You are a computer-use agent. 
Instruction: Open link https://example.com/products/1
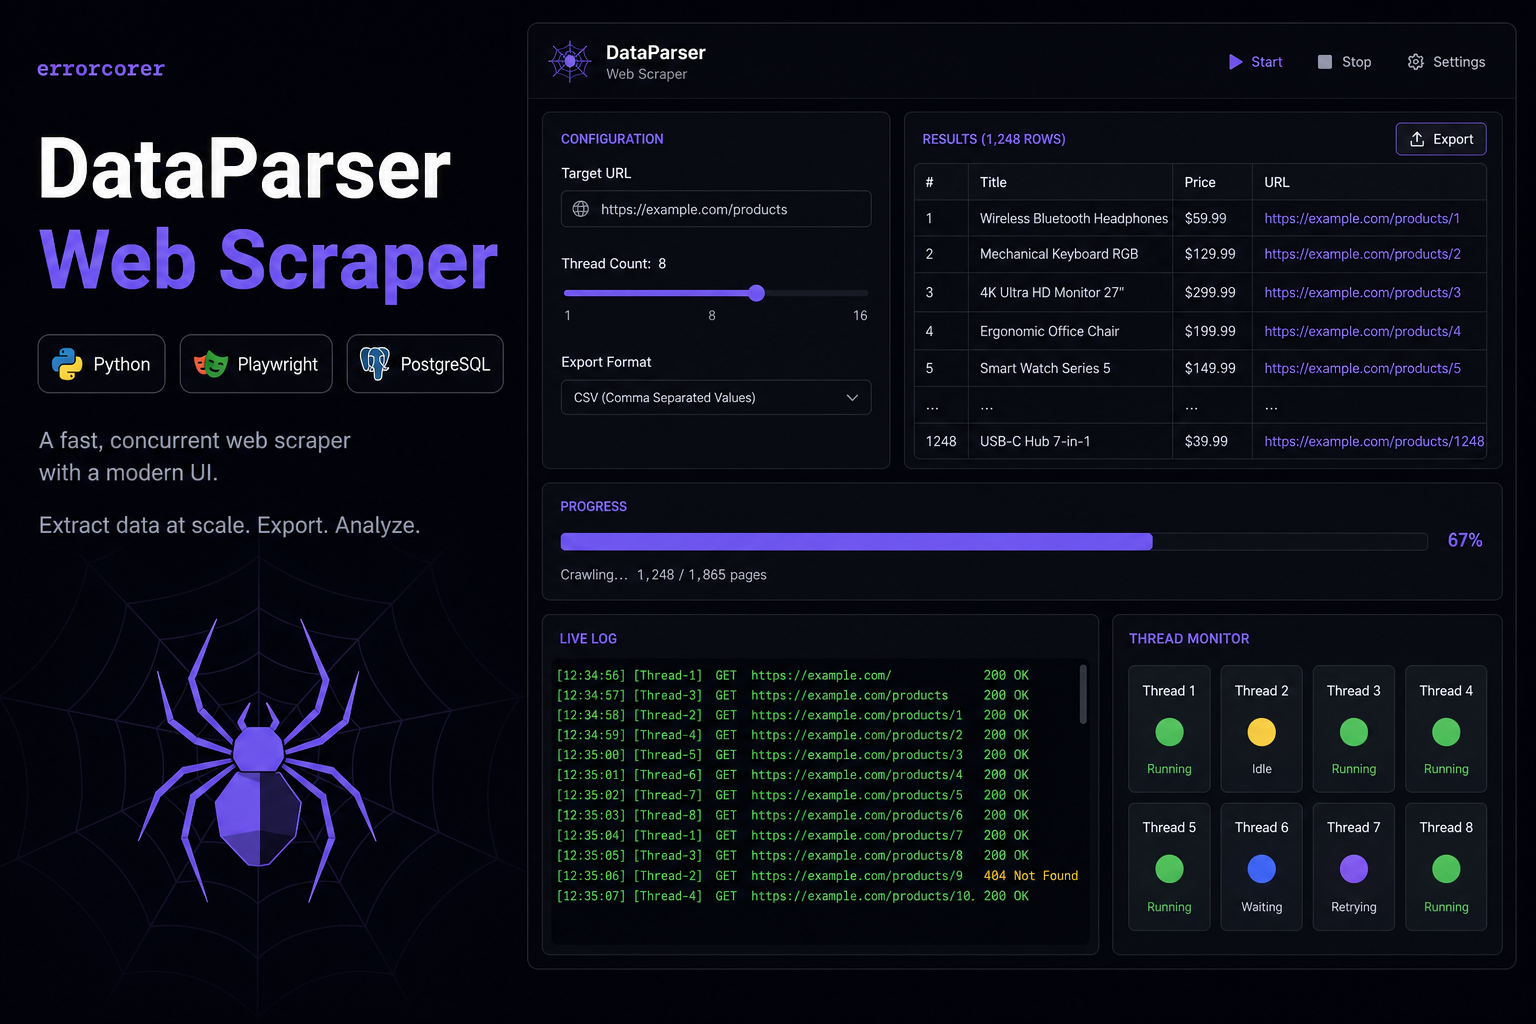click(1362, 218)
